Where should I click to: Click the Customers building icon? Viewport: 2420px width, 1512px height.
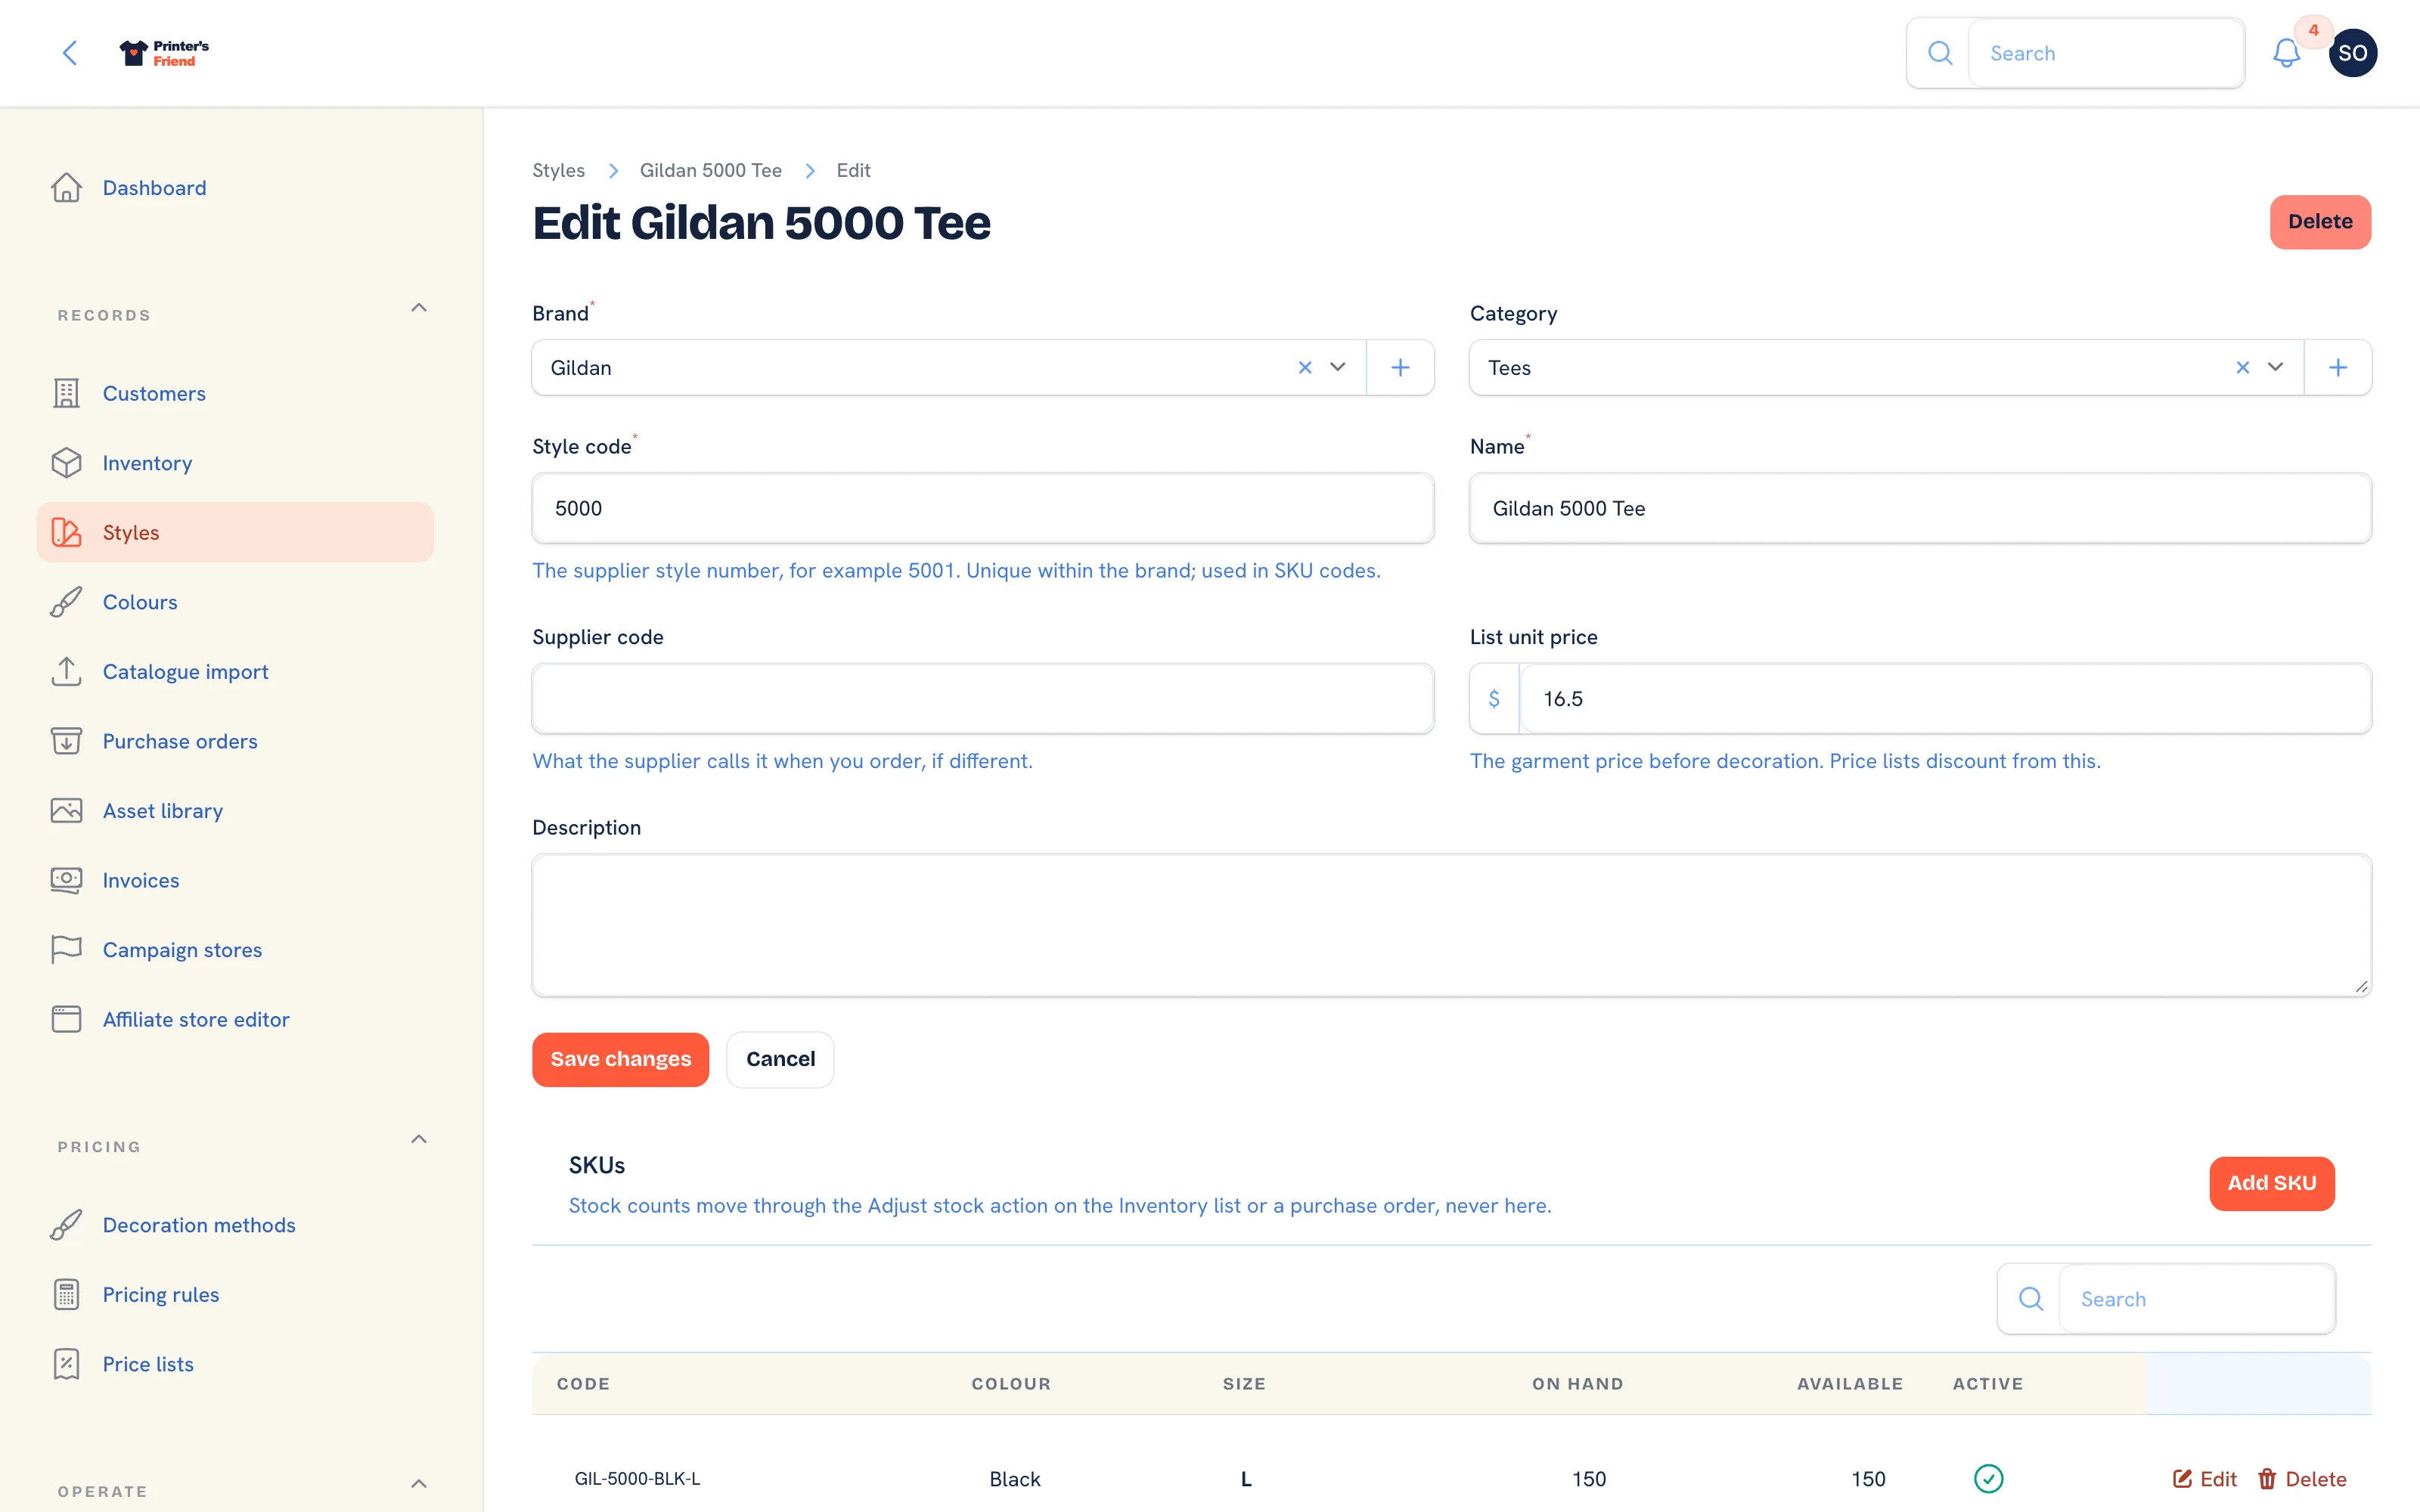66,393
